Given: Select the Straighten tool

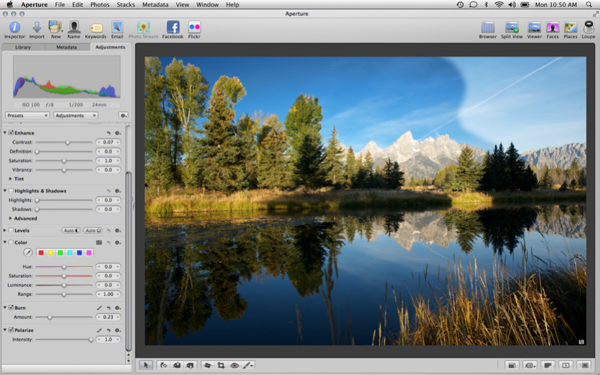Looking at the screenshot, I should click(x=207, y=365).
